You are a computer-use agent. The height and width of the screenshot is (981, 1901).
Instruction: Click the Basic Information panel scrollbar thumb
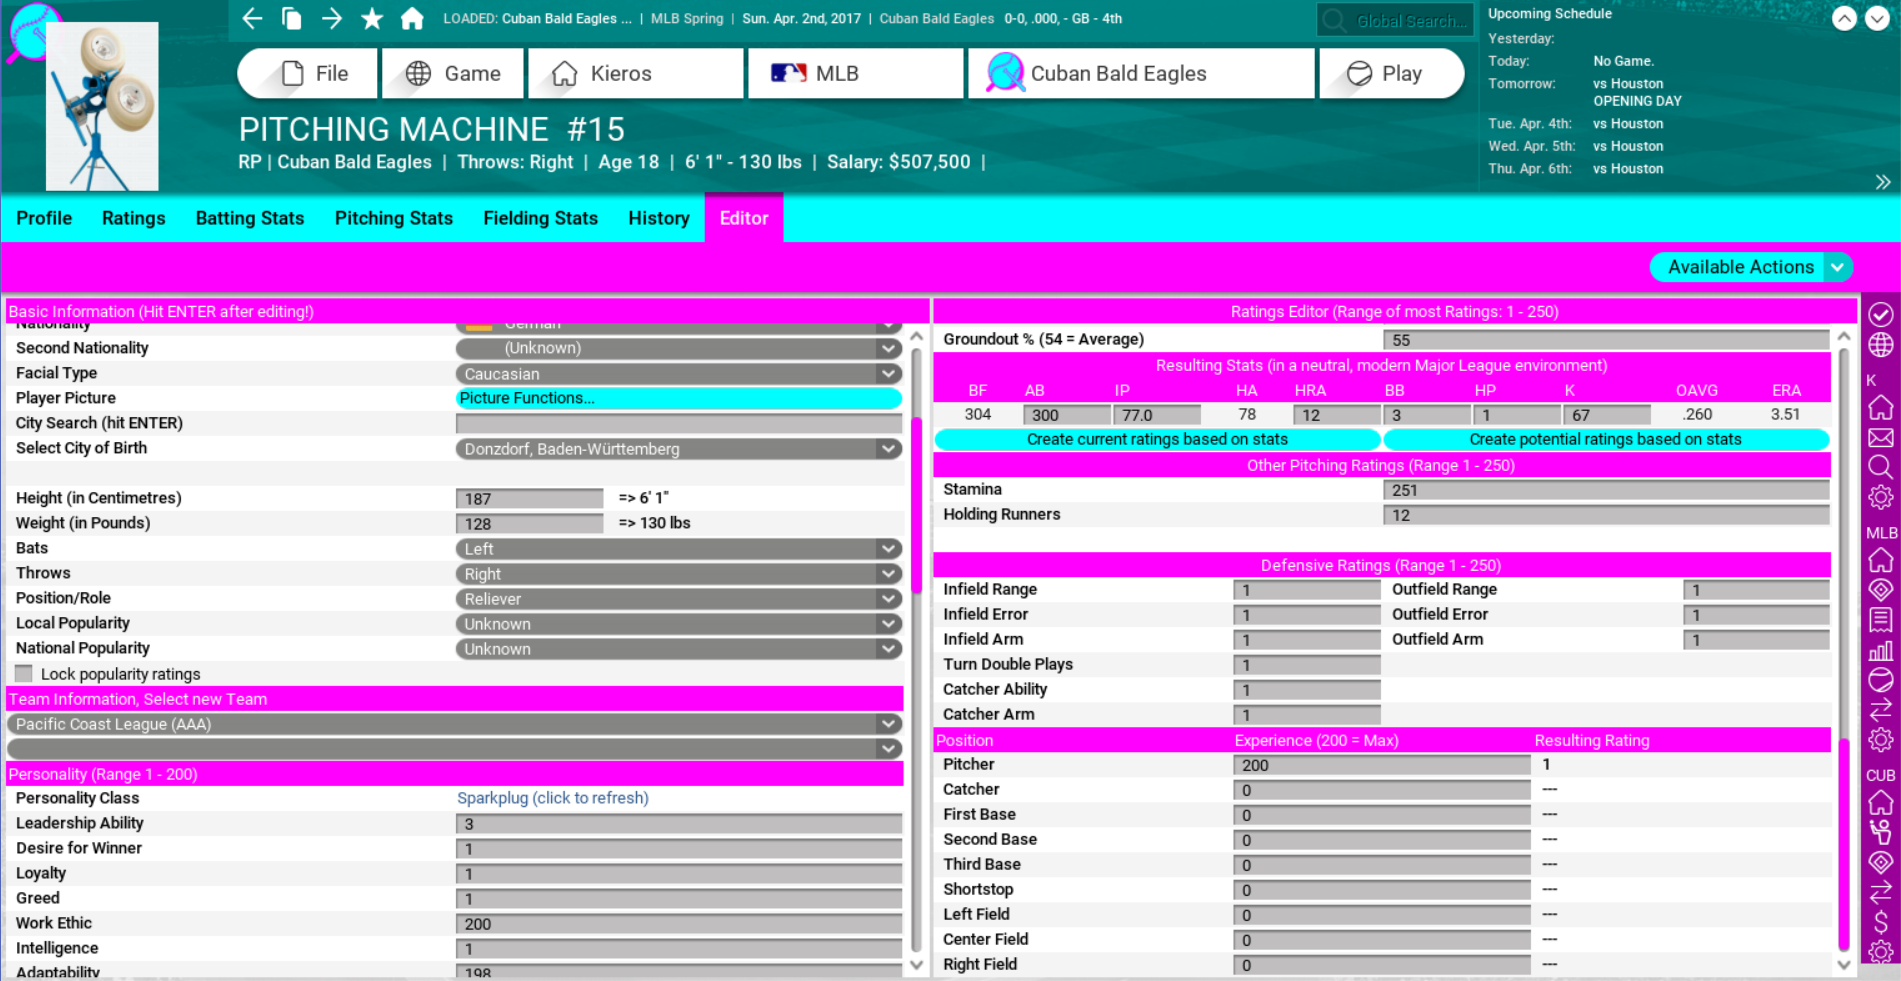(x=915, y=505)
